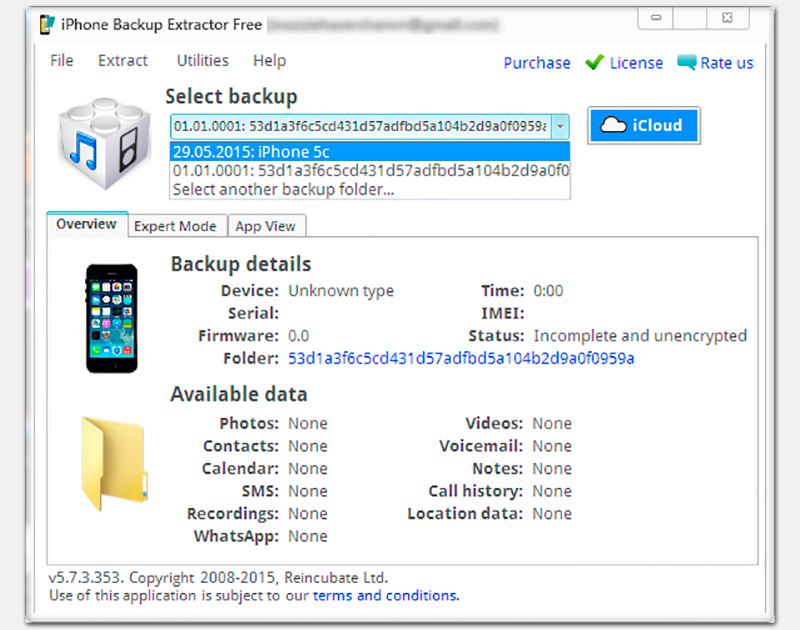Screen dimensions: 800x630
Task: Open the Extract menu
Action: (122, 61)
